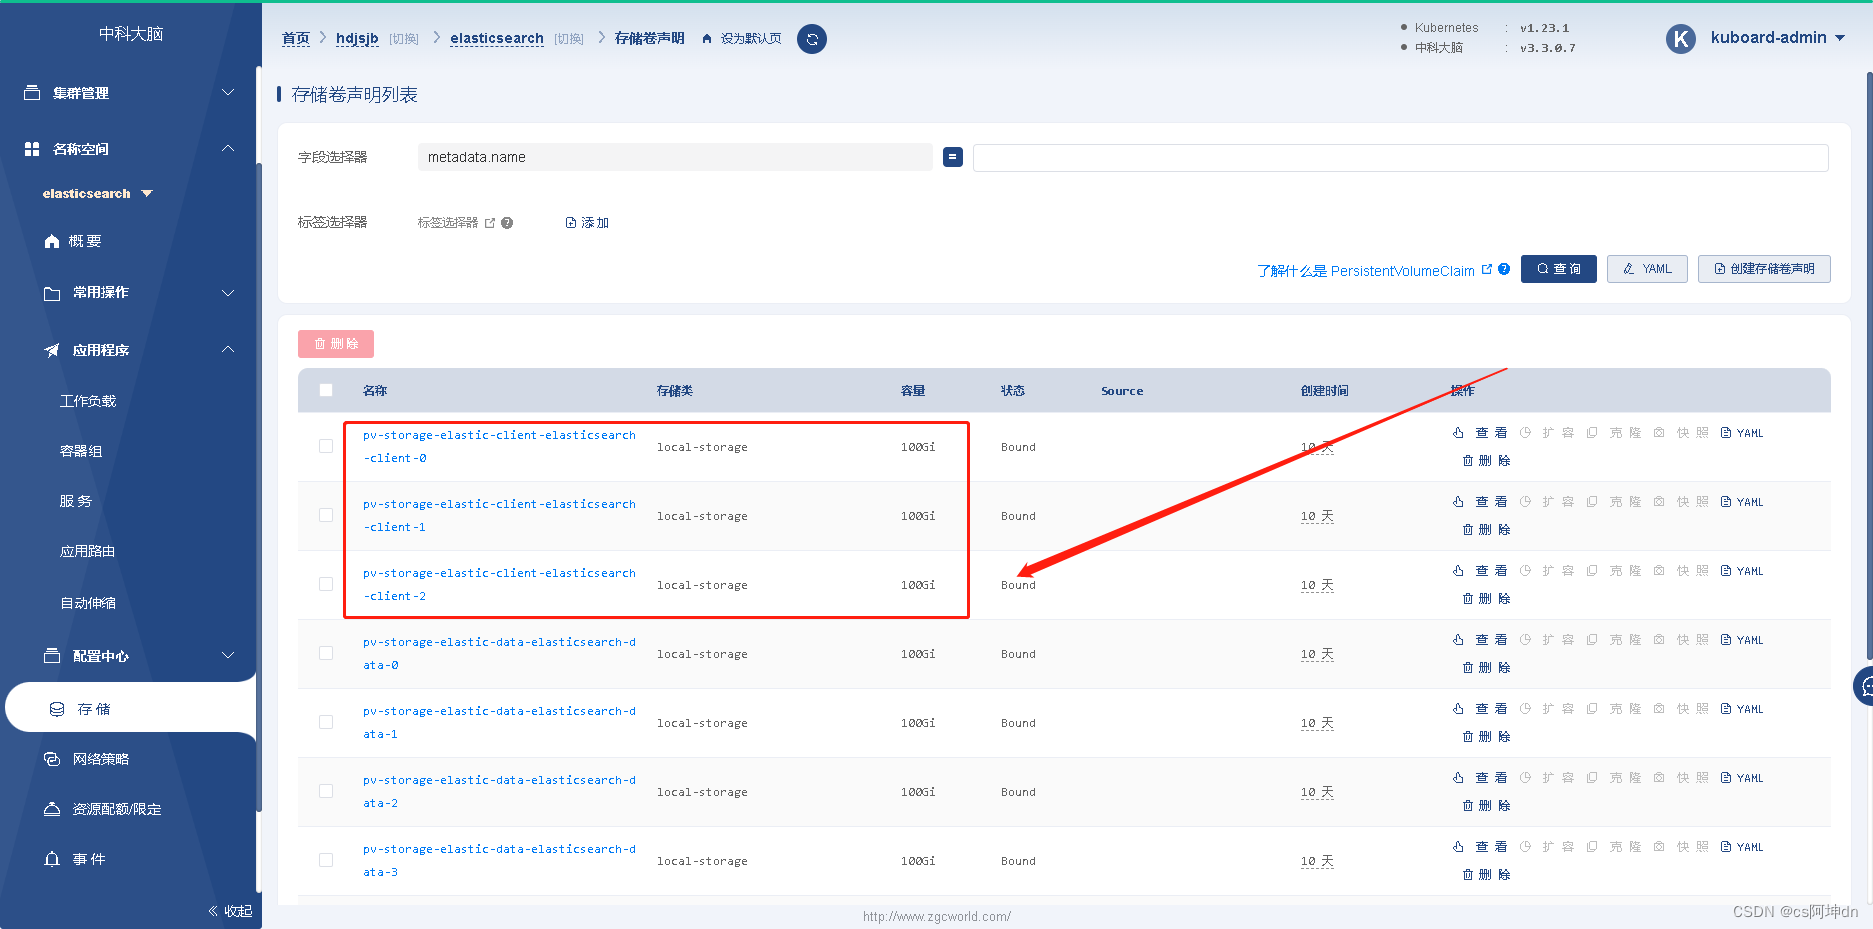Click the external link icon next to 标签选择器
The image size is (1873, 929).
pos(490,223)
